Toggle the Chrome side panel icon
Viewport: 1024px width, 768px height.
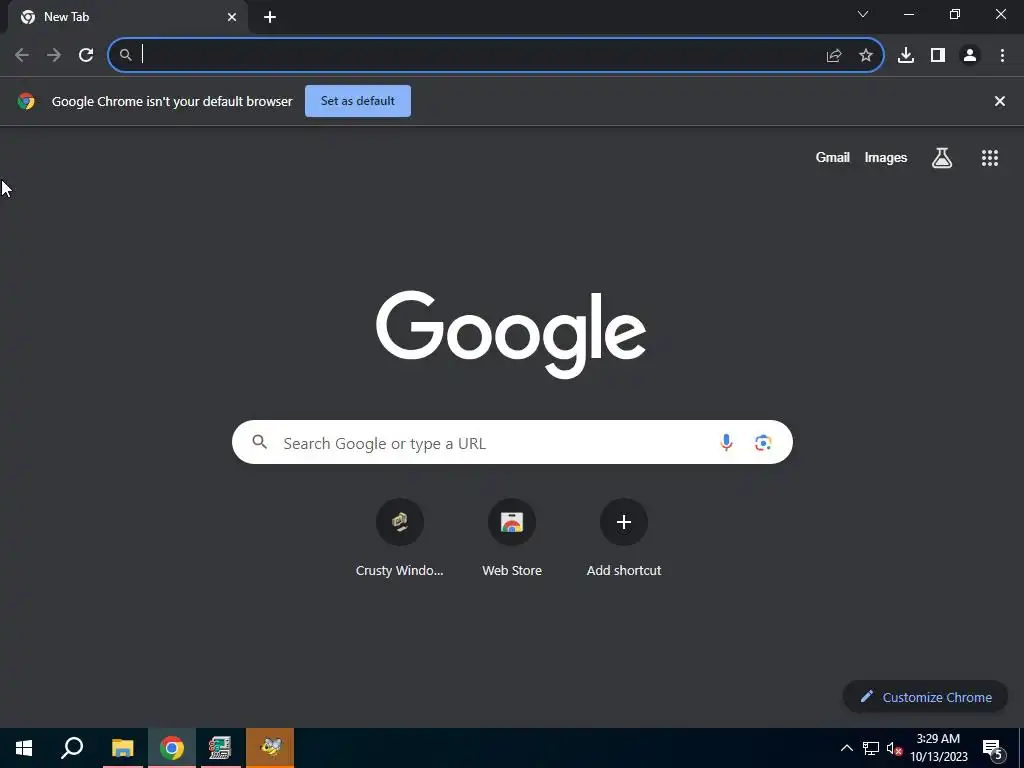pyautogui.click(x=938, y=55)
